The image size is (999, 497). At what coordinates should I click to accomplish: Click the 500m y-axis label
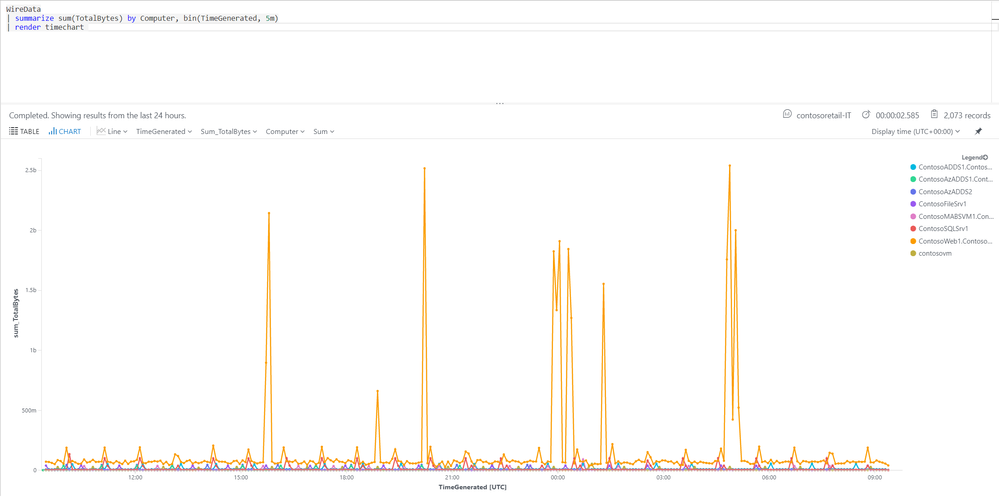27,410
